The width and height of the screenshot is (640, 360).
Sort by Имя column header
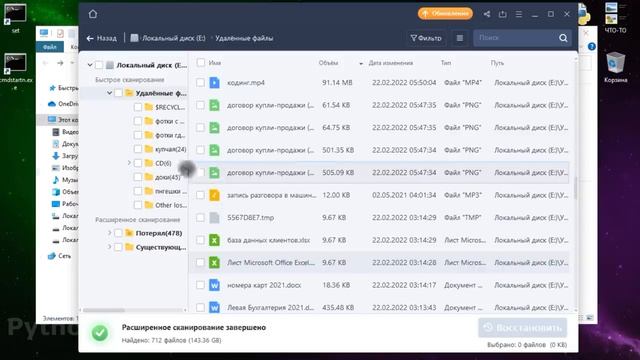[215, 63]
